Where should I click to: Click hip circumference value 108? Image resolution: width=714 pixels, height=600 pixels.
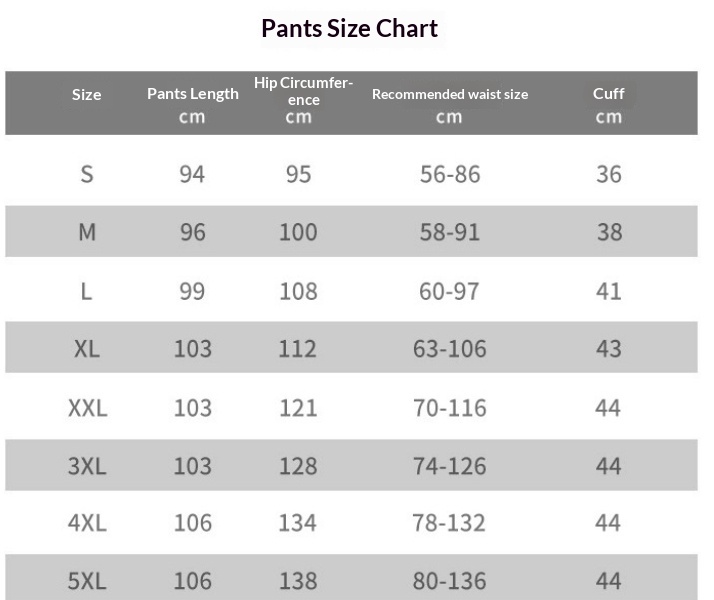(x=298, y=291)
